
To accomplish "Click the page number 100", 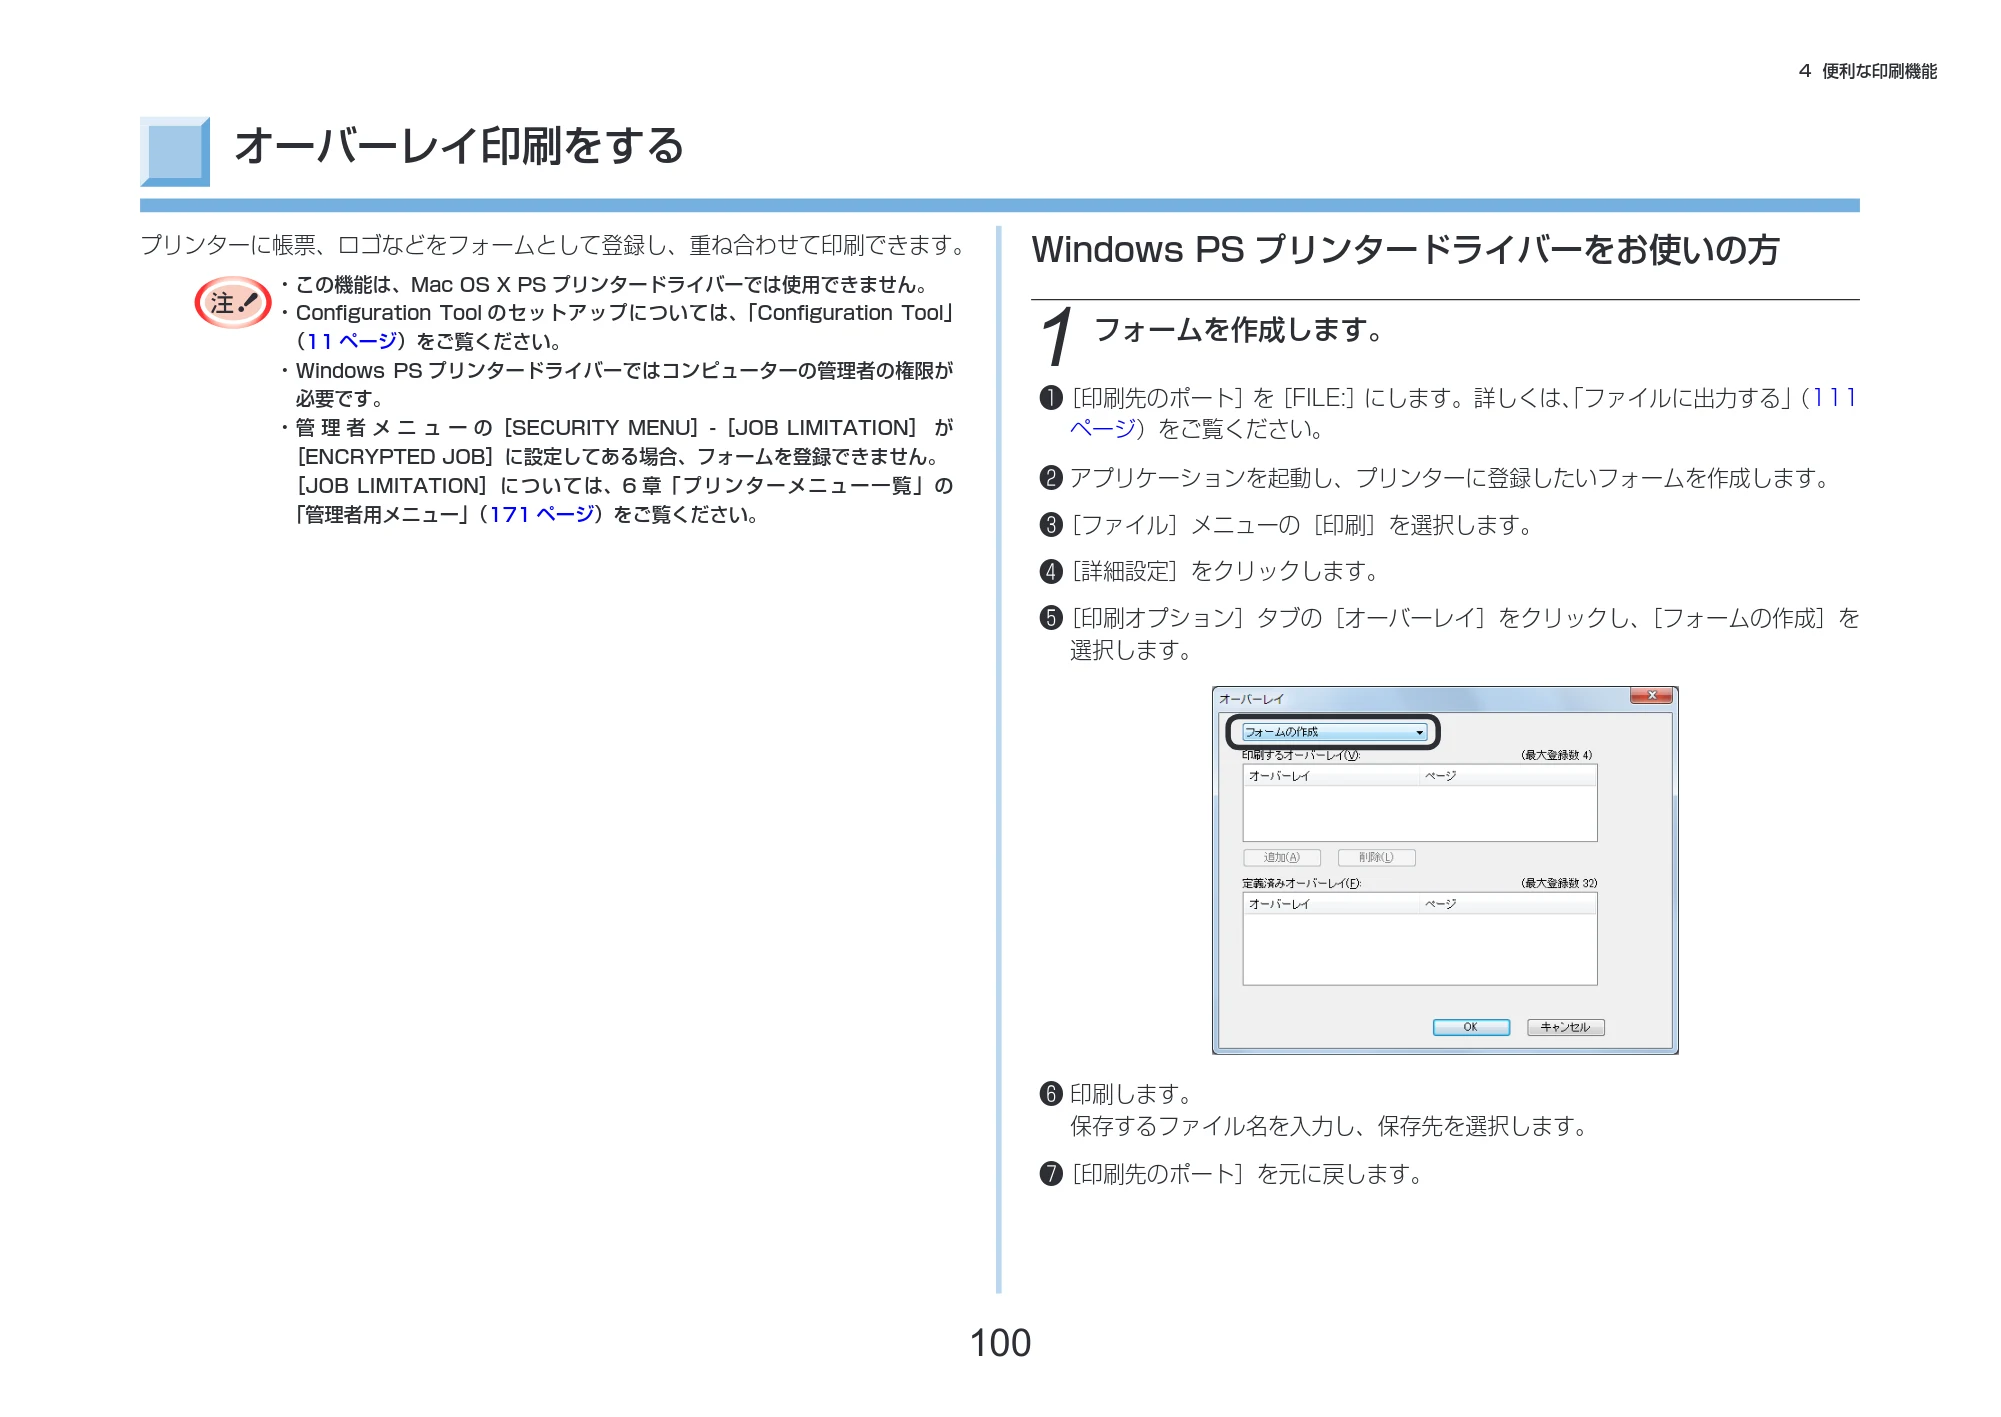I will (x=1000, y=1343).
